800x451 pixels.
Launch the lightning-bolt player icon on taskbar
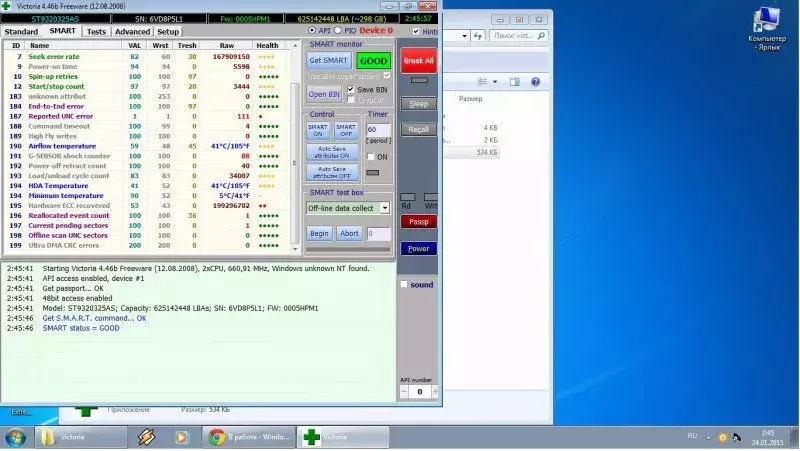click(146, 437)
